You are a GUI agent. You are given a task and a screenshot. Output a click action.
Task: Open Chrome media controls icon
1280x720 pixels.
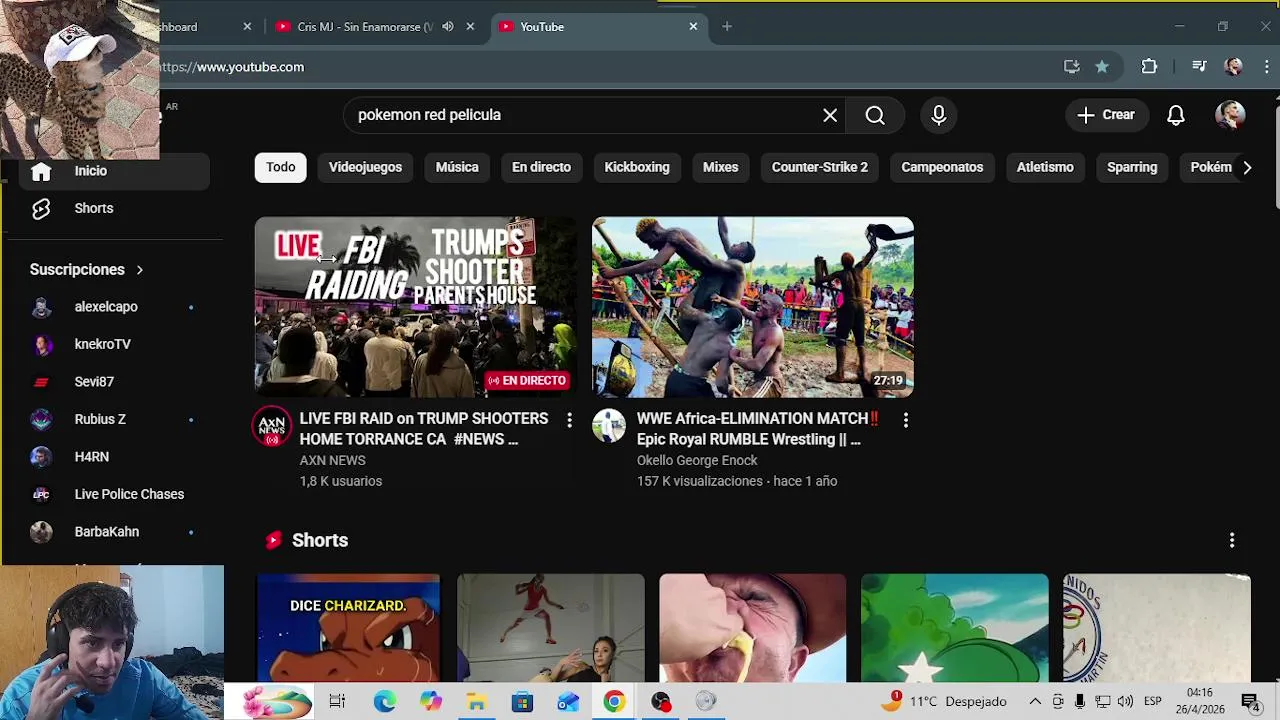[1199, 67]
